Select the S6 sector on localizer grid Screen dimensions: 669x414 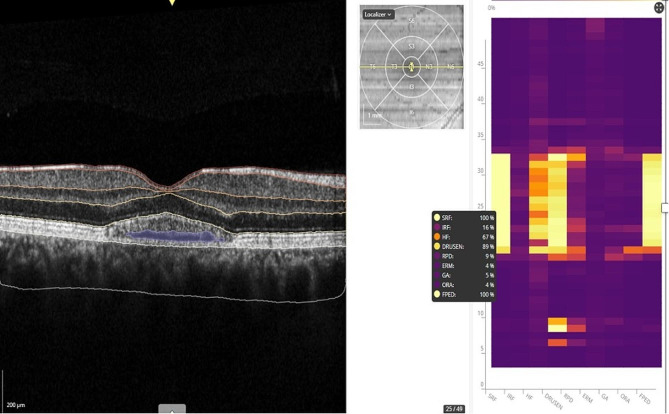coord(411,20)
